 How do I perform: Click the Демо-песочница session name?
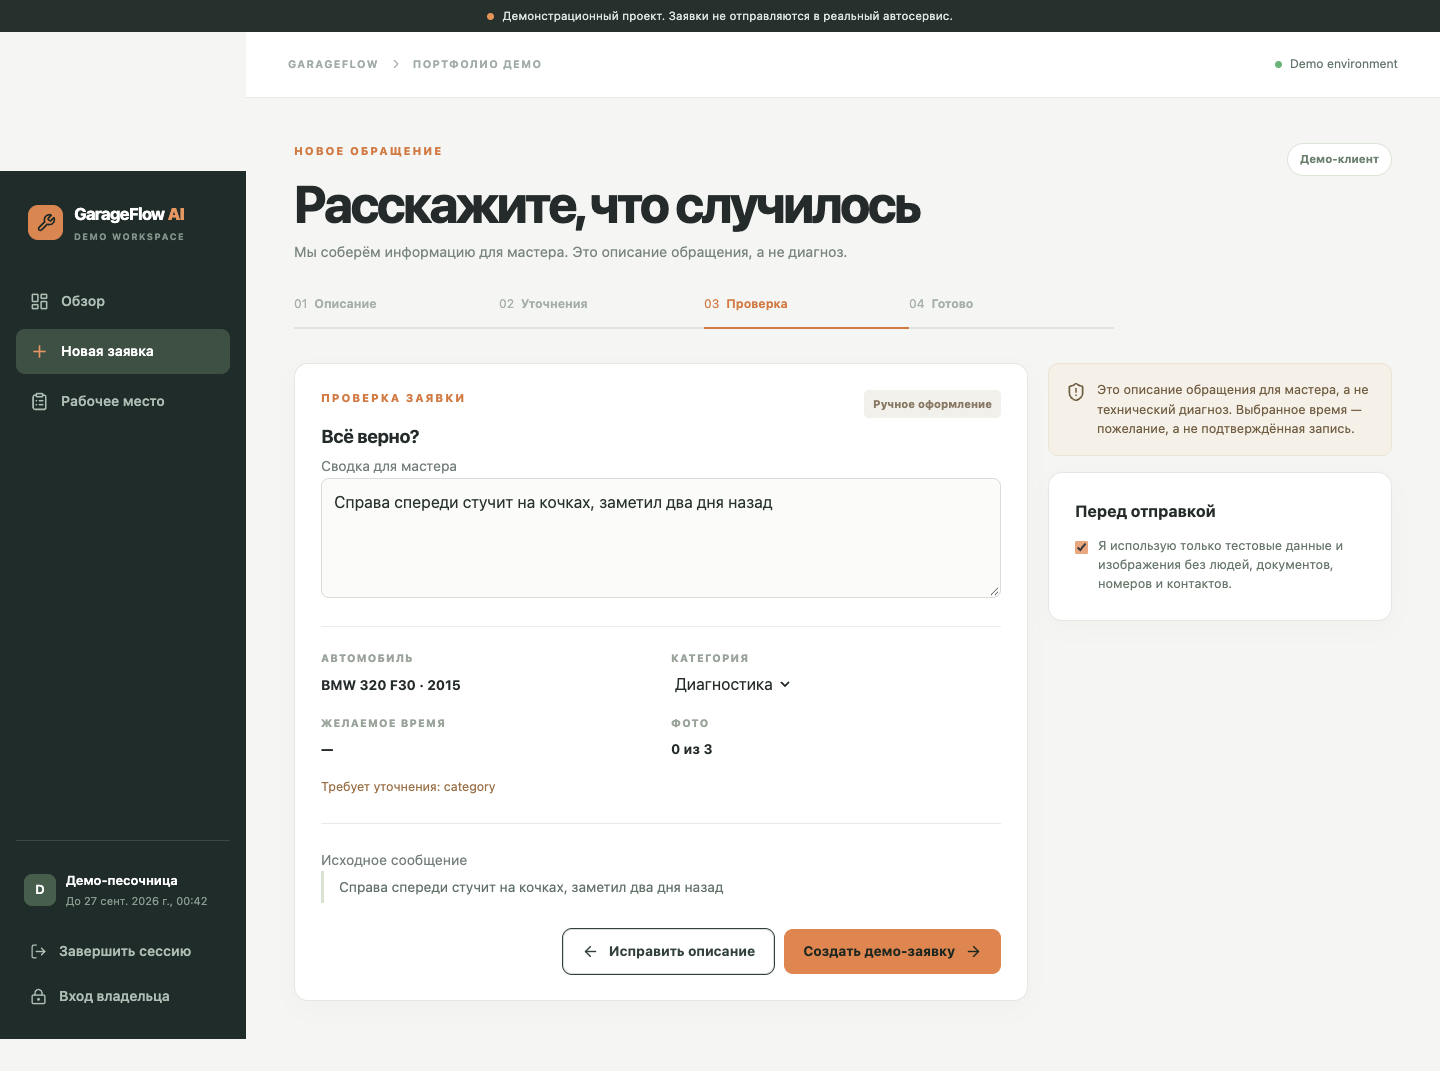(x=122, y=881)
